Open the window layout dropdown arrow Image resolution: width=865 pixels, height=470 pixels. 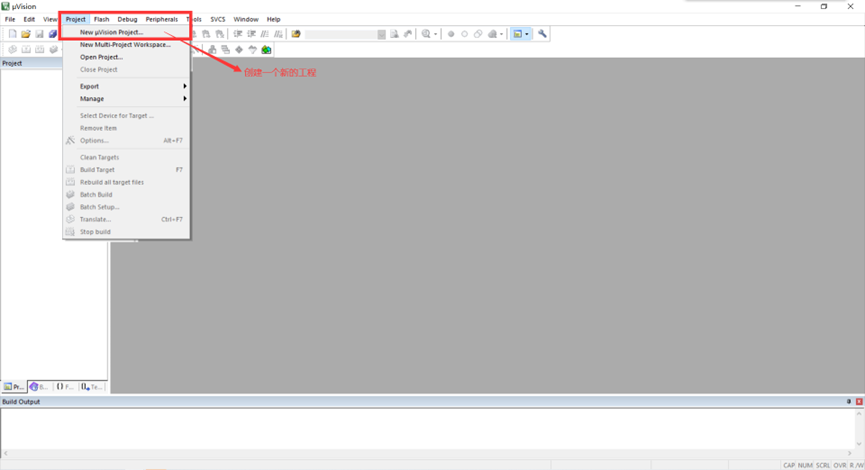coord(527,34)
